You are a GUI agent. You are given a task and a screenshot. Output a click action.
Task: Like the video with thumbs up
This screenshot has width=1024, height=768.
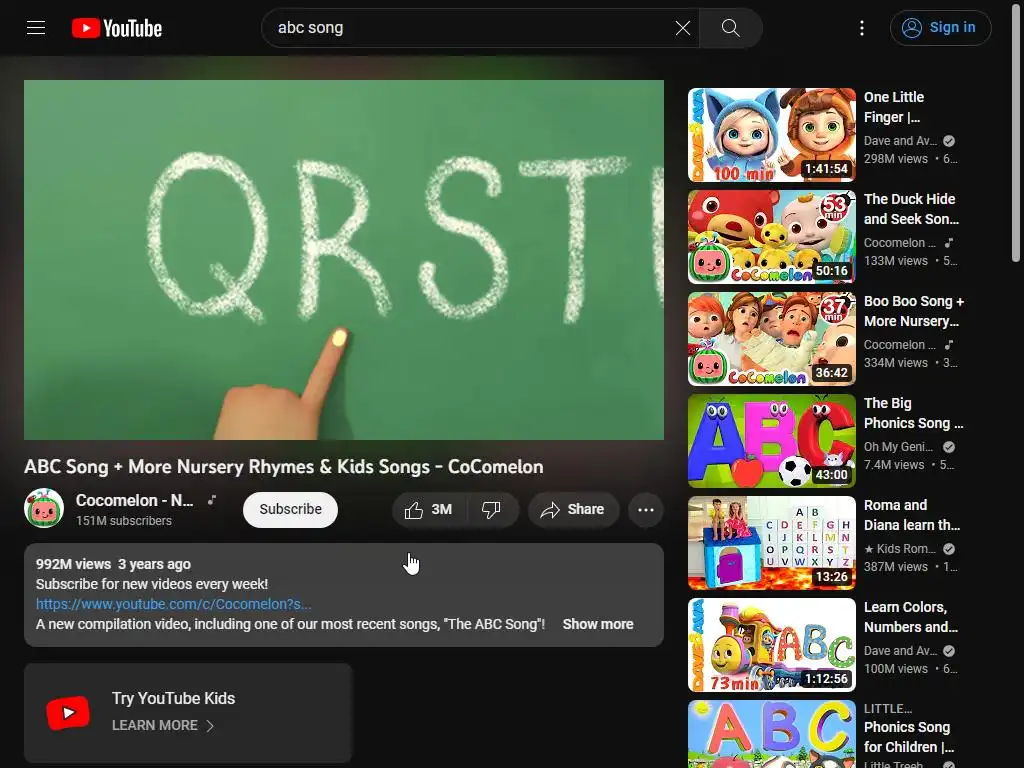[429, 510]
